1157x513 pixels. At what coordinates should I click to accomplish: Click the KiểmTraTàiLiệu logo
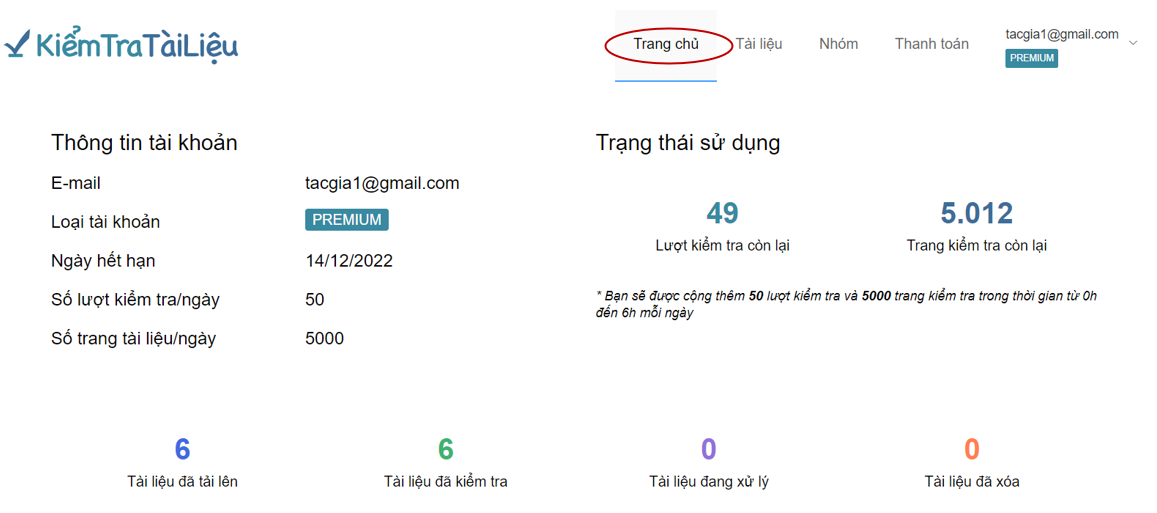[121, 47]
